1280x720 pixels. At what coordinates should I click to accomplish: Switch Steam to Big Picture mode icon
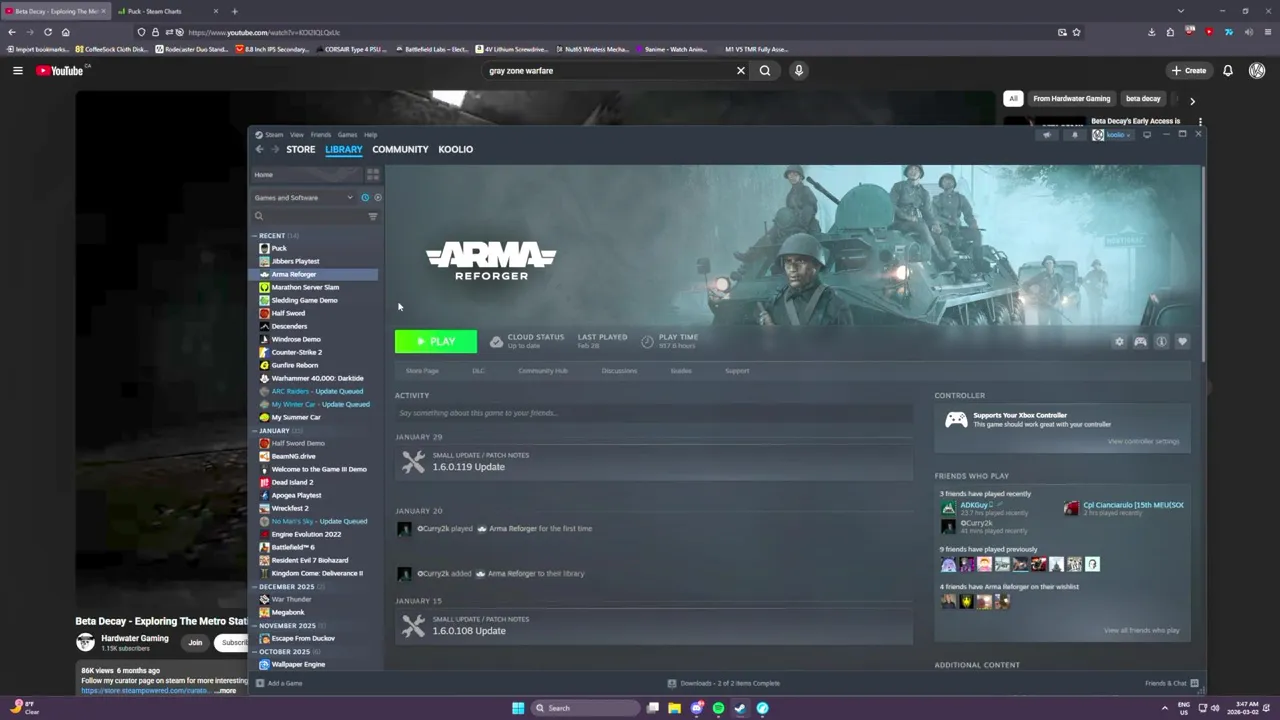click(x=1147, y=134)
